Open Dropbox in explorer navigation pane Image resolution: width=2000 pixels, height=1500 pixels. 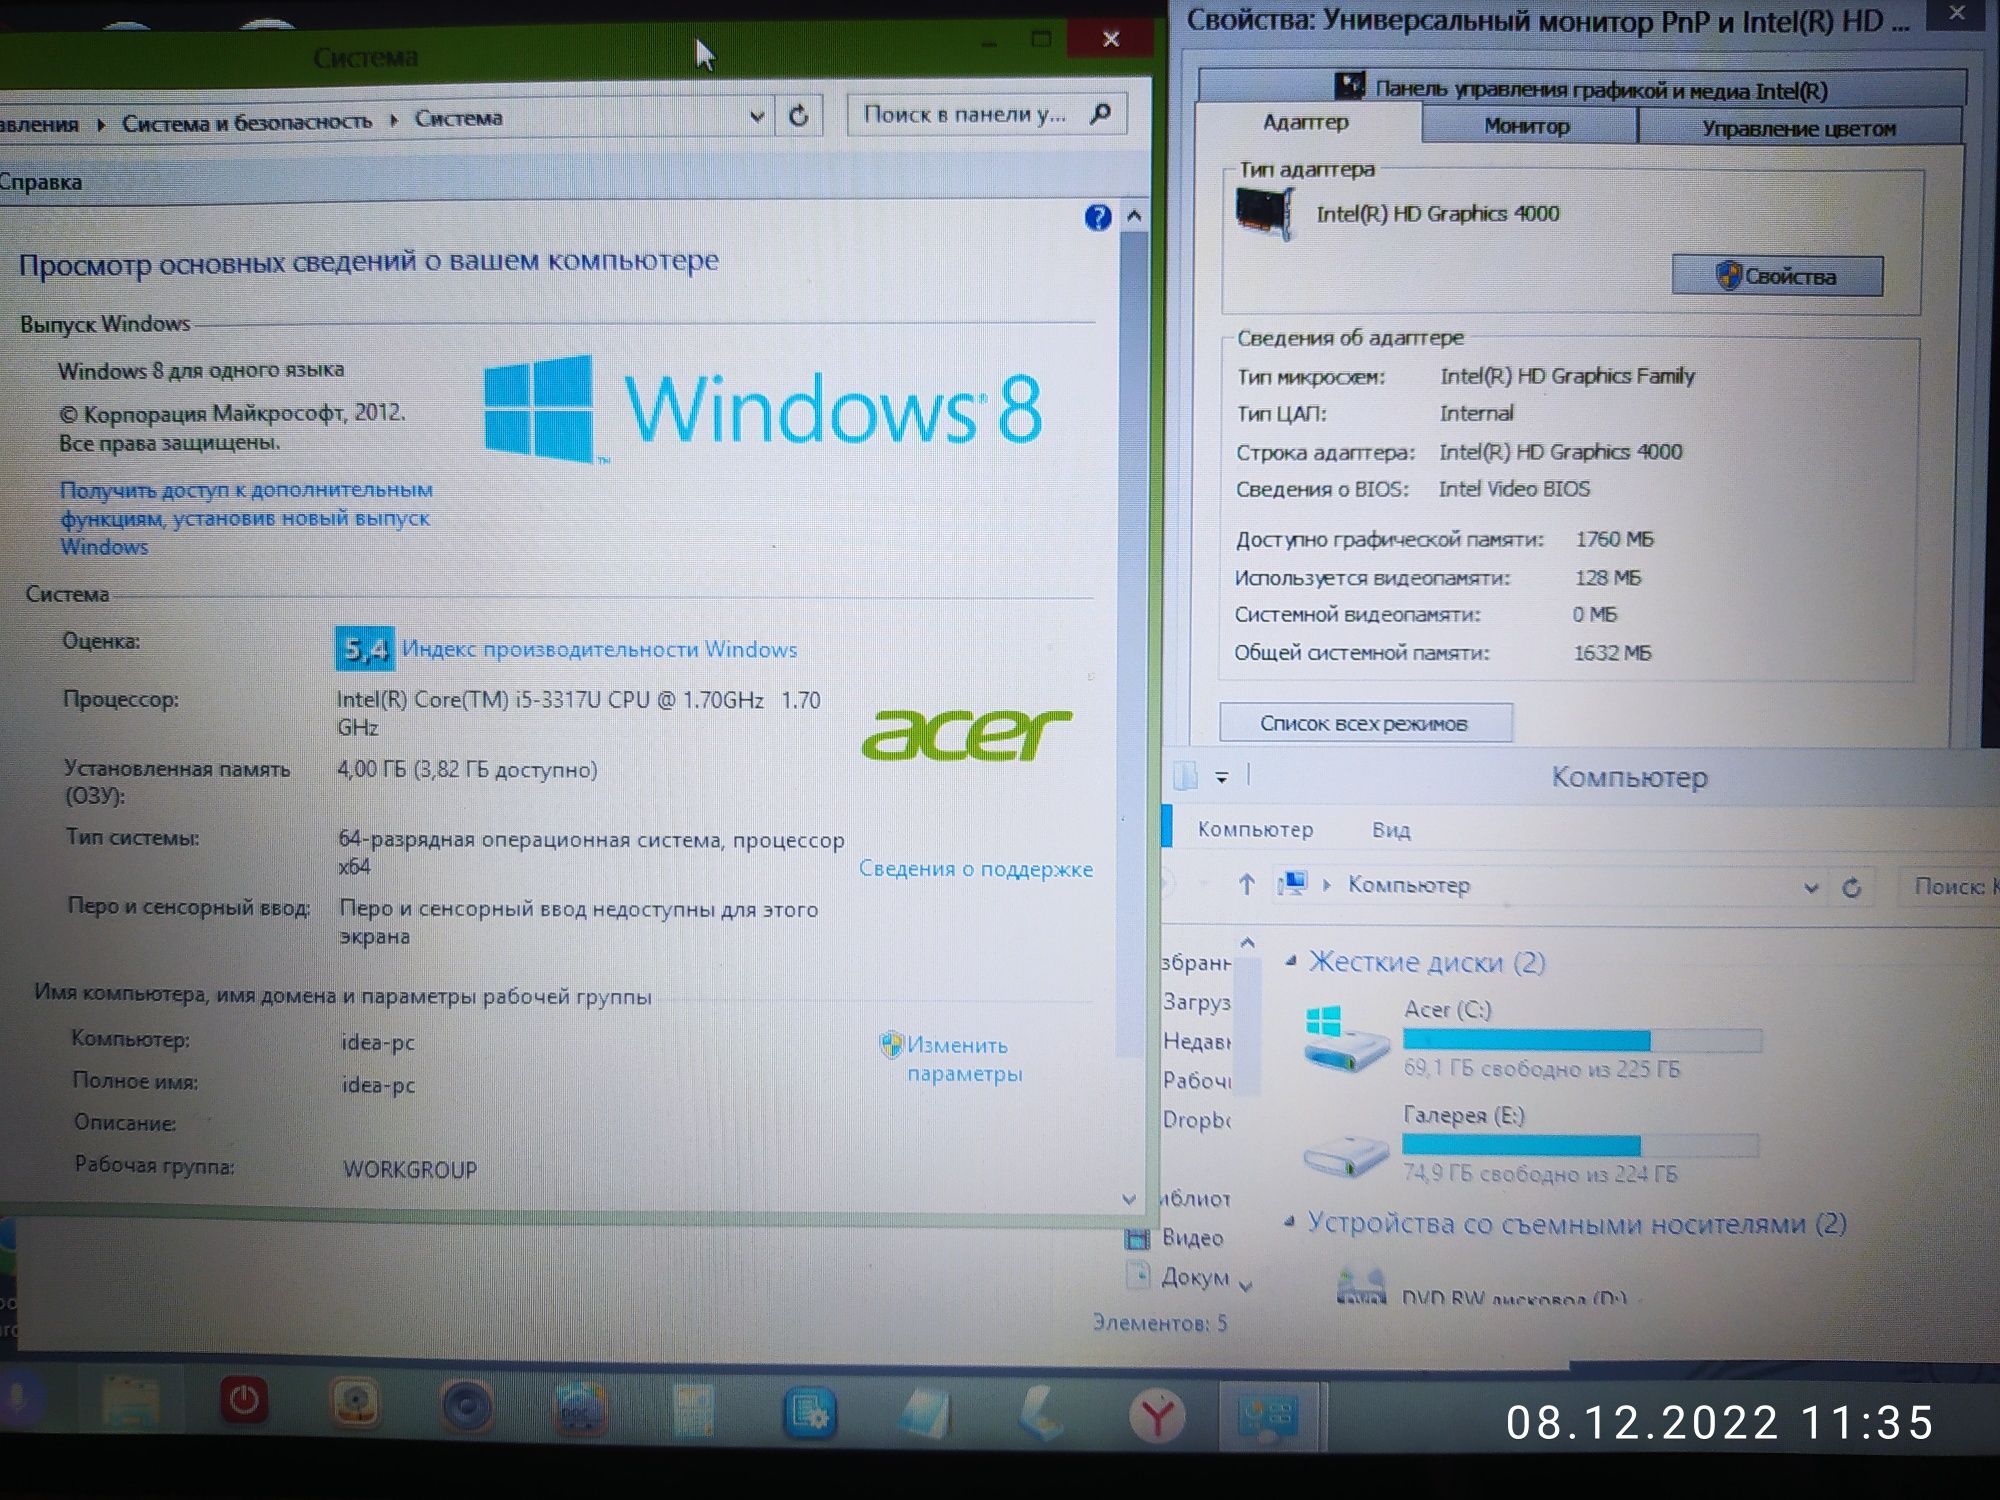pos(1196,1120)
